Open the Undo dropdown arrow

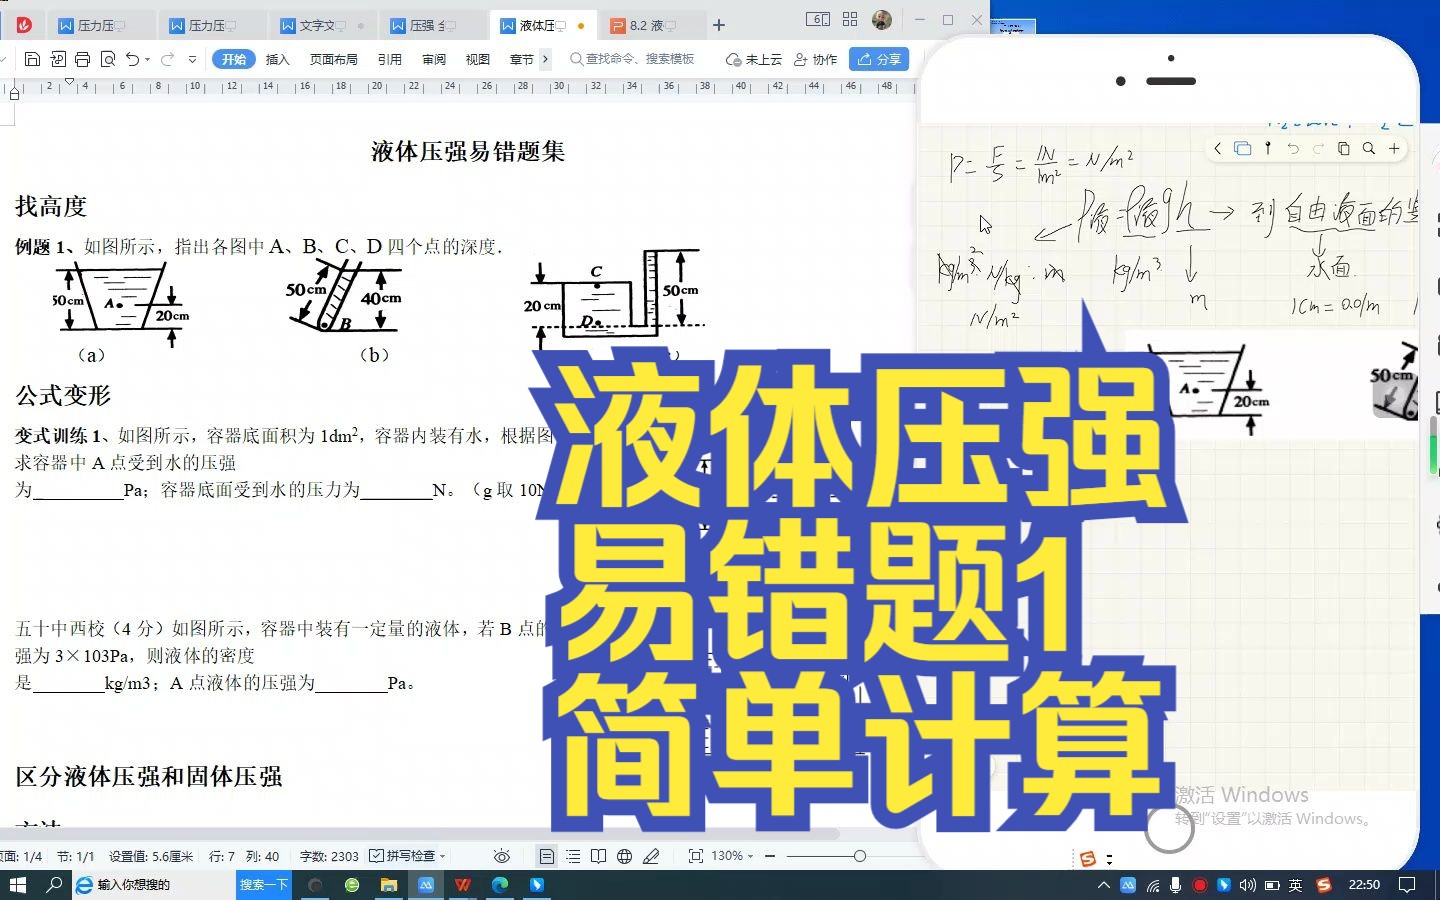[x=148, y=59]
